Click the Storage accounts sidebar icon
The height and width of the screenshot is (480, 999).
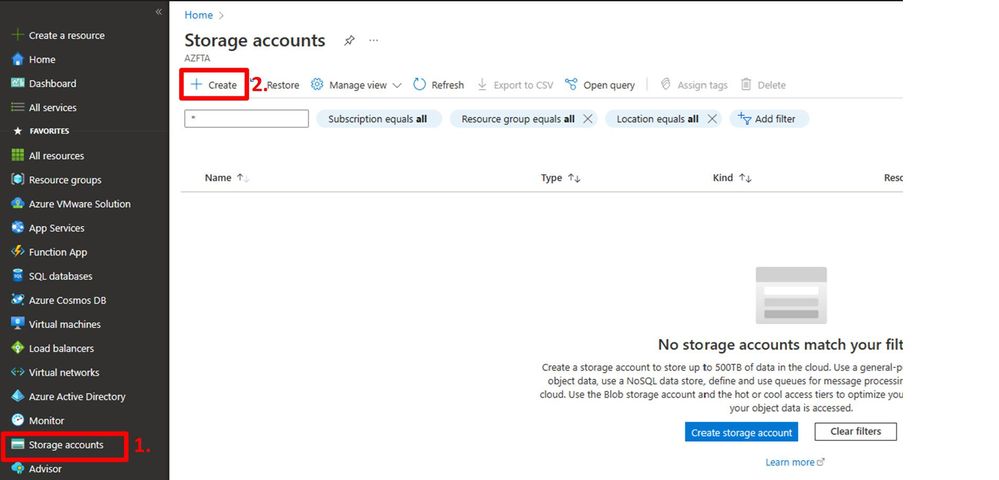pos(18,444)
